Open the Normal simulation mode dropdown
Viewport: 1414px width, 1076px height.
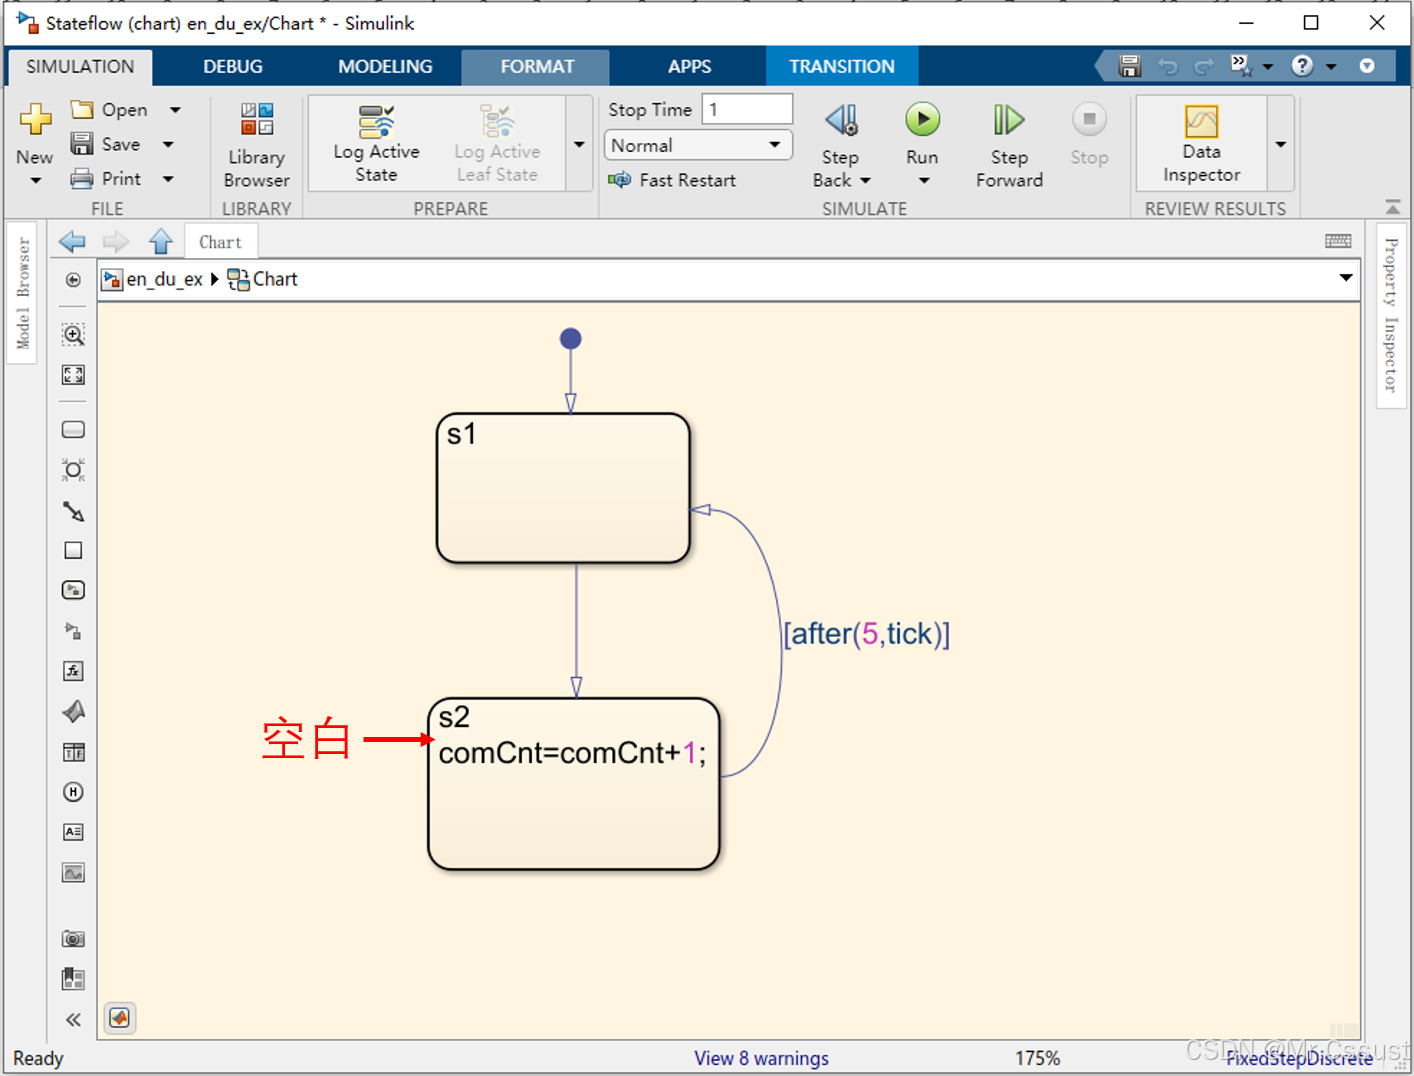click(697, 145)
